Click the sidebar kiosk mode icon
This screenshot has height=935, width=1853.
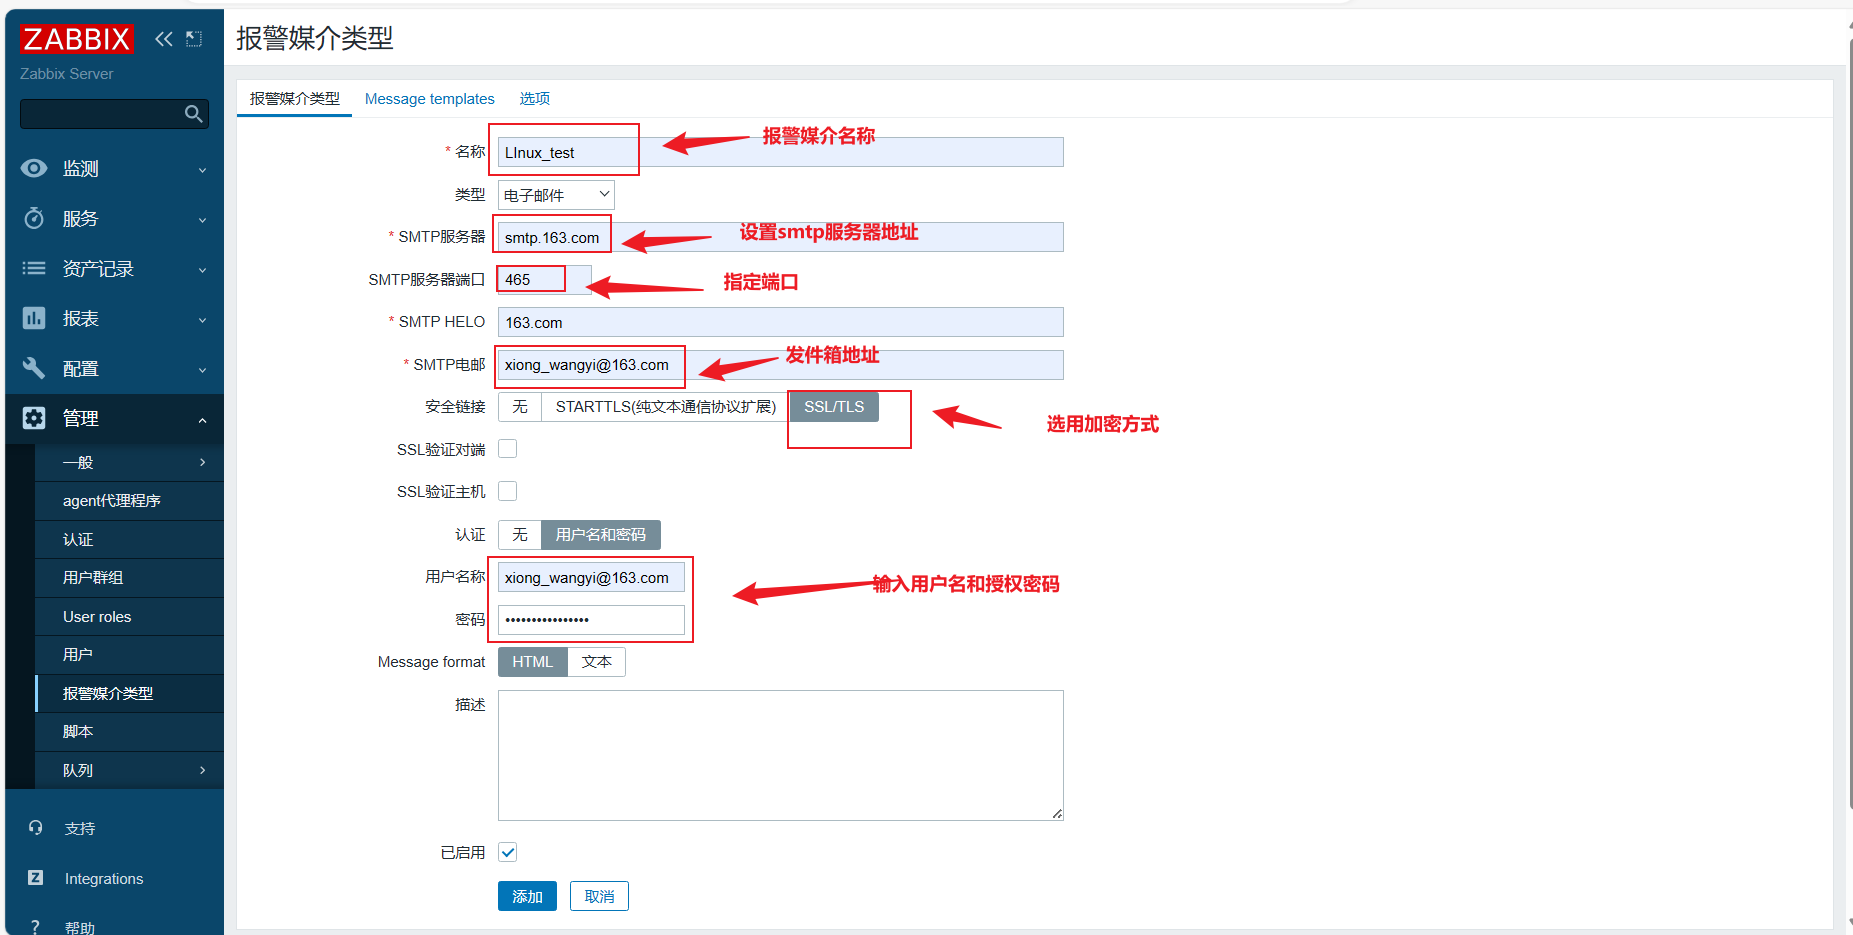coord(194,39)
